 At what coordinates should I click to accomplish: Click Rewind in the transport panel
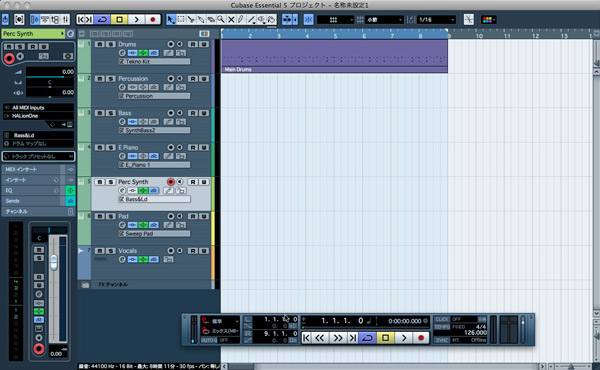tap(320, 338)
